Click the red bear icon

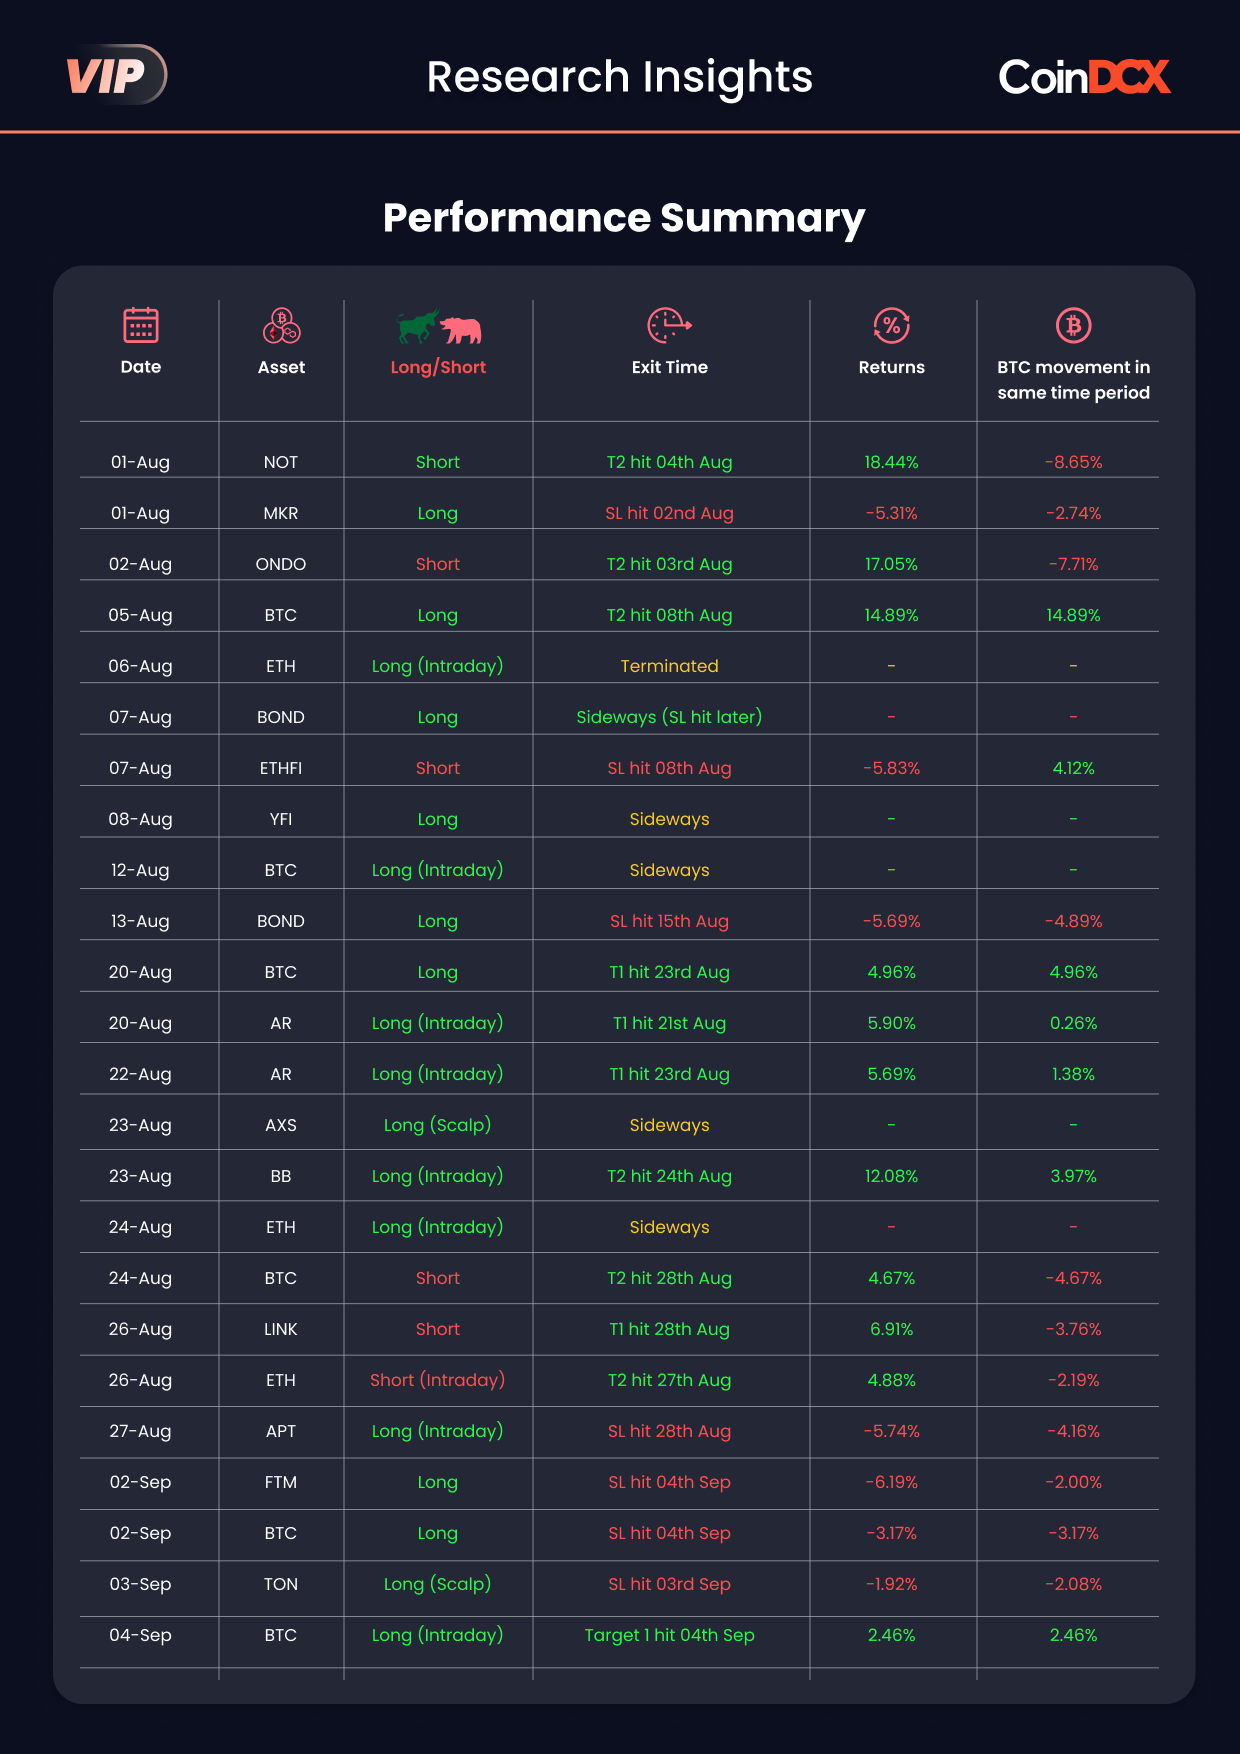[x=461, y=330]
